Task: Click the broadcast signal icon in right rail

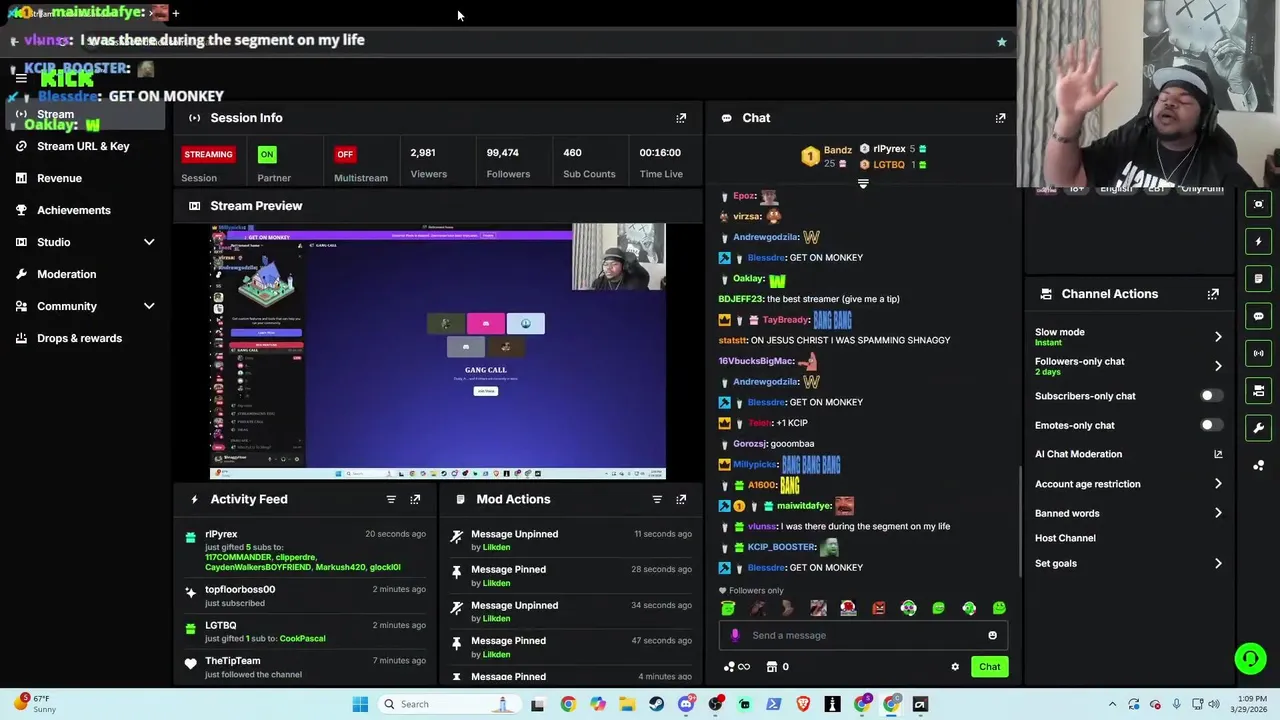Action: click(x=1259, y=353)
